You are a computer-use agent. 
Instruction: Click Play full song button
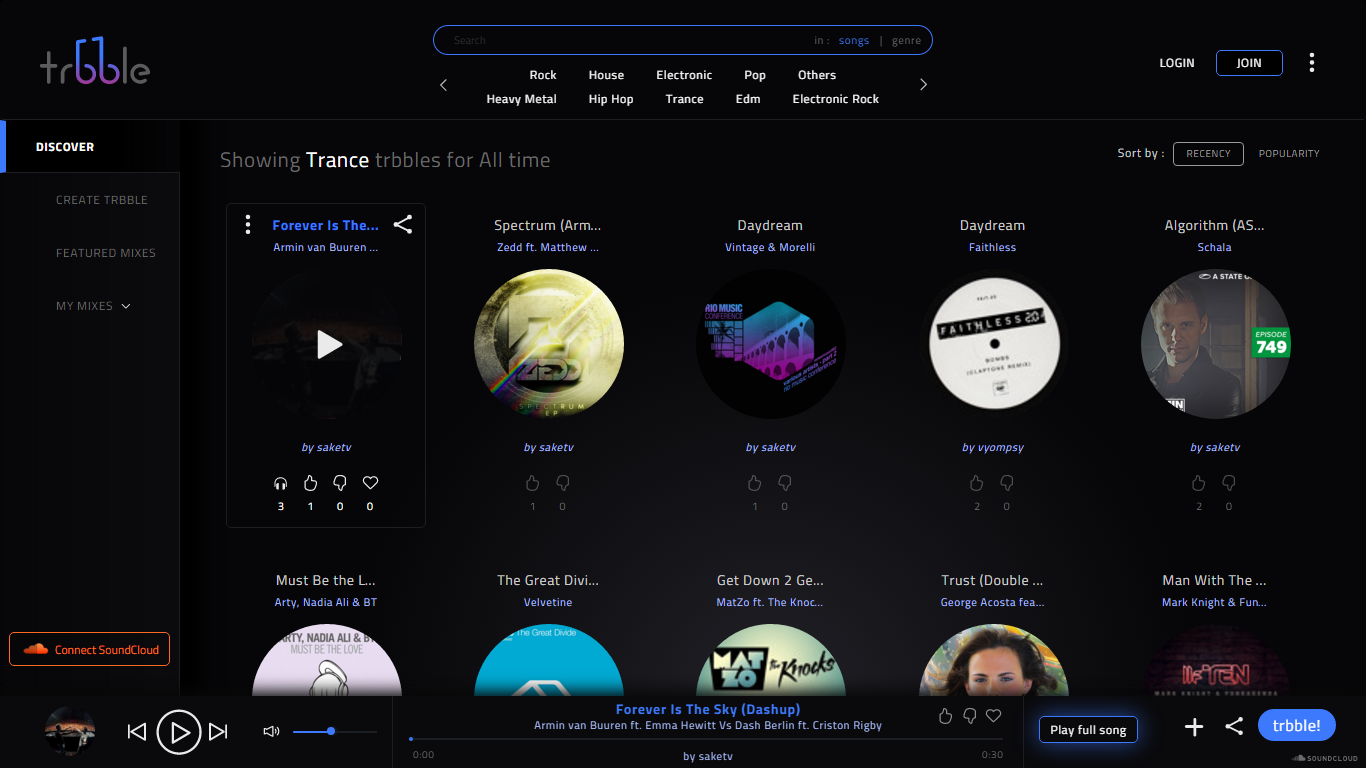coord(1088,730)
